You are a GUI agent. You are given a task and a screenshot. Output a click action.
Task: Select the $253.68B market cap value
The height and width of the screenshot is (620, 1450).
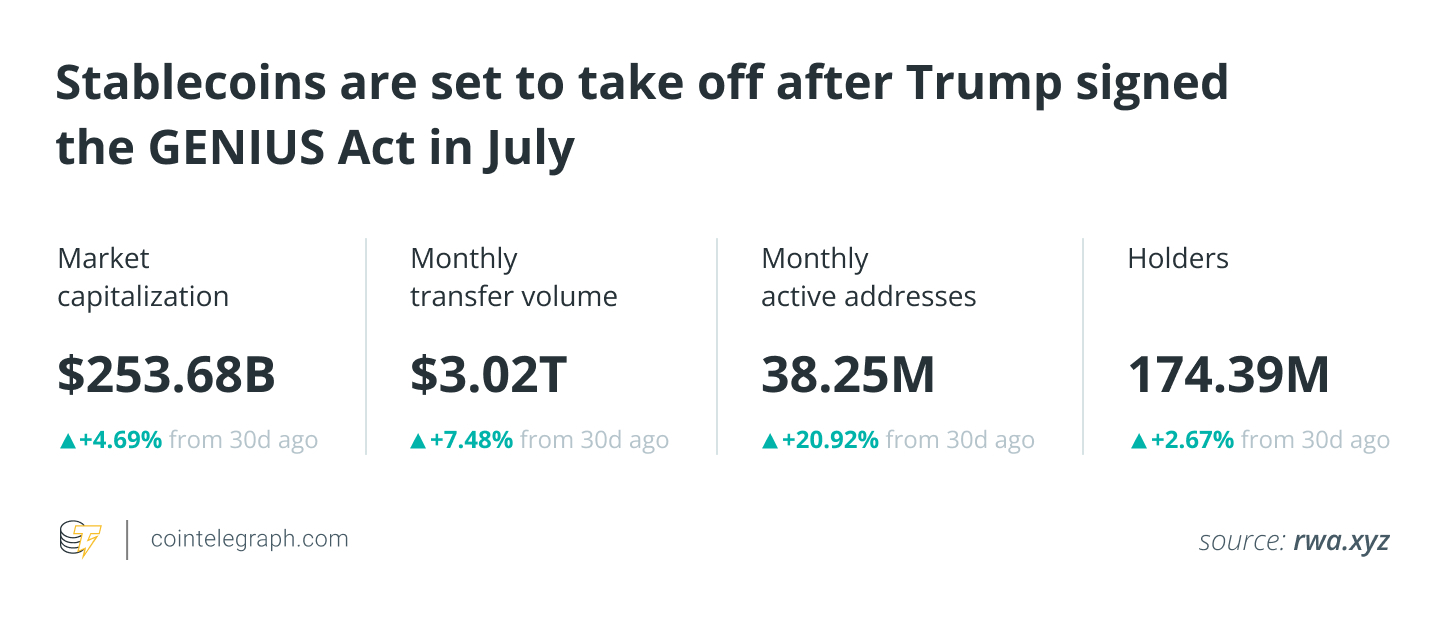[166, 375]
